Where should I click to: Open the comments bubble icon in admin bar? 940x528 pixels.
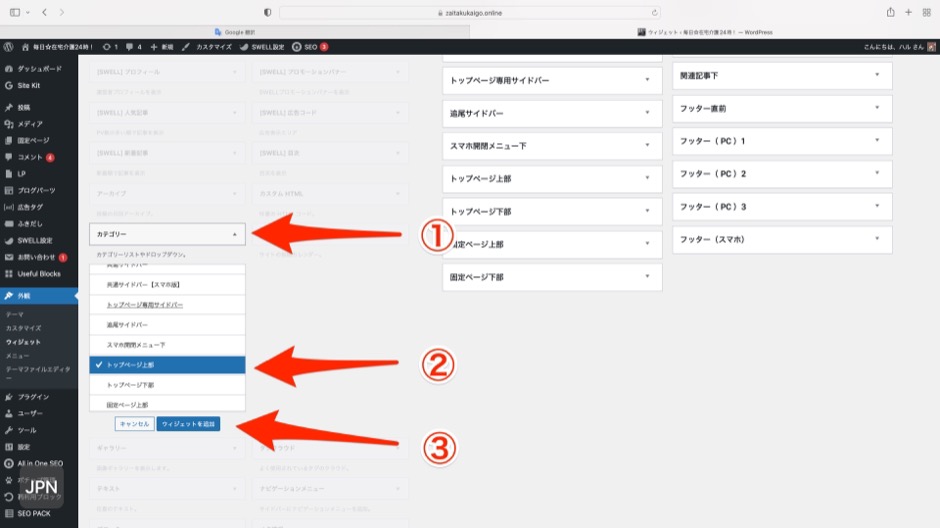tap(129, 47)
